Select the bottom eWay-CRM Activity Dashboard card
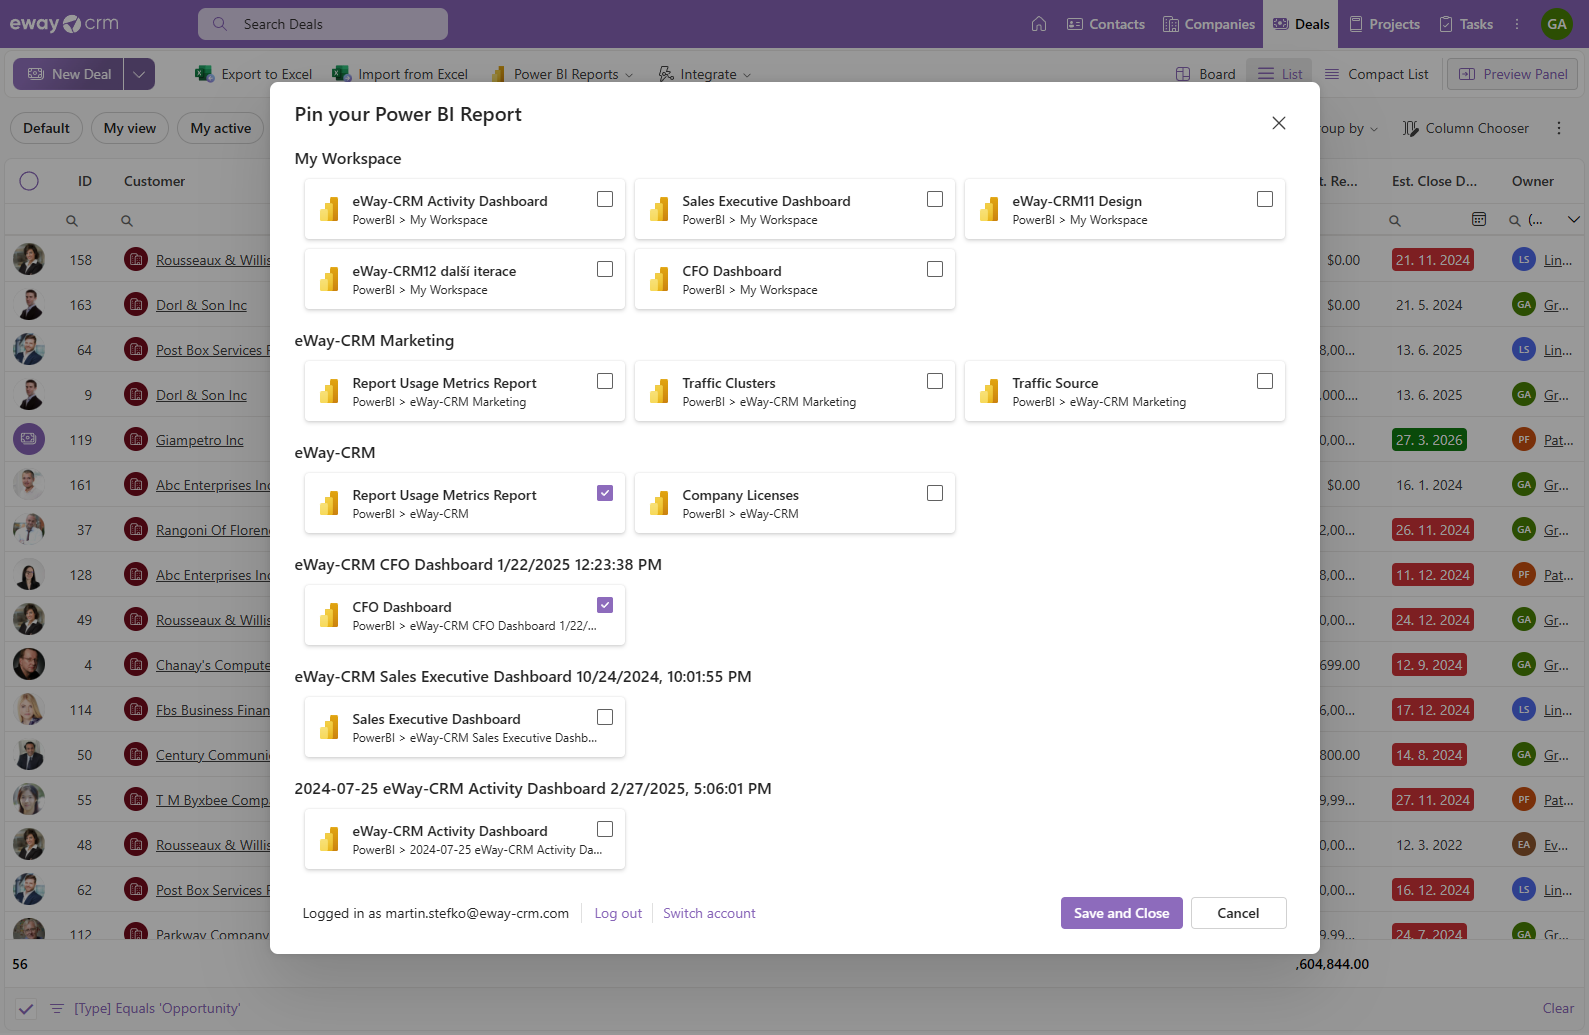Image resolution: width=1589 pixels, height=1035 pixels. (x=465, y=839)
